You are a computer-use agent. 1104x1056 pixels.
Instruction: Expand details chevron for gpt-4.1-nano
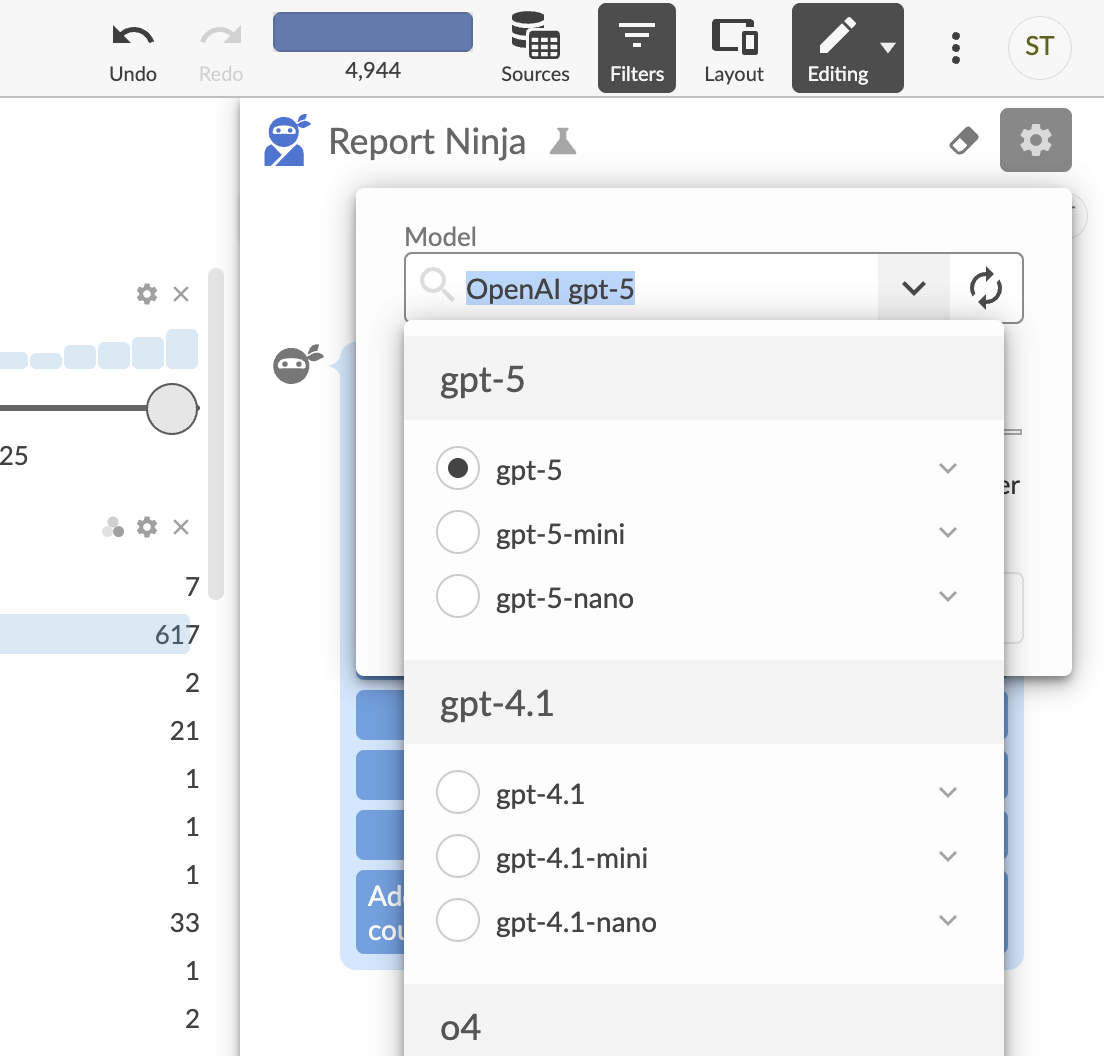pyautogui.click(x=948, y=920)
